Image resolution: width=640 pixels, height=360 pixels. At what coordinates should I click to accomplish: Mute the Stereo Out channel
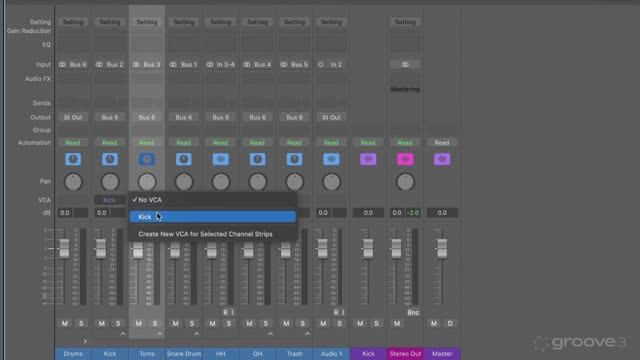point(397,323)
